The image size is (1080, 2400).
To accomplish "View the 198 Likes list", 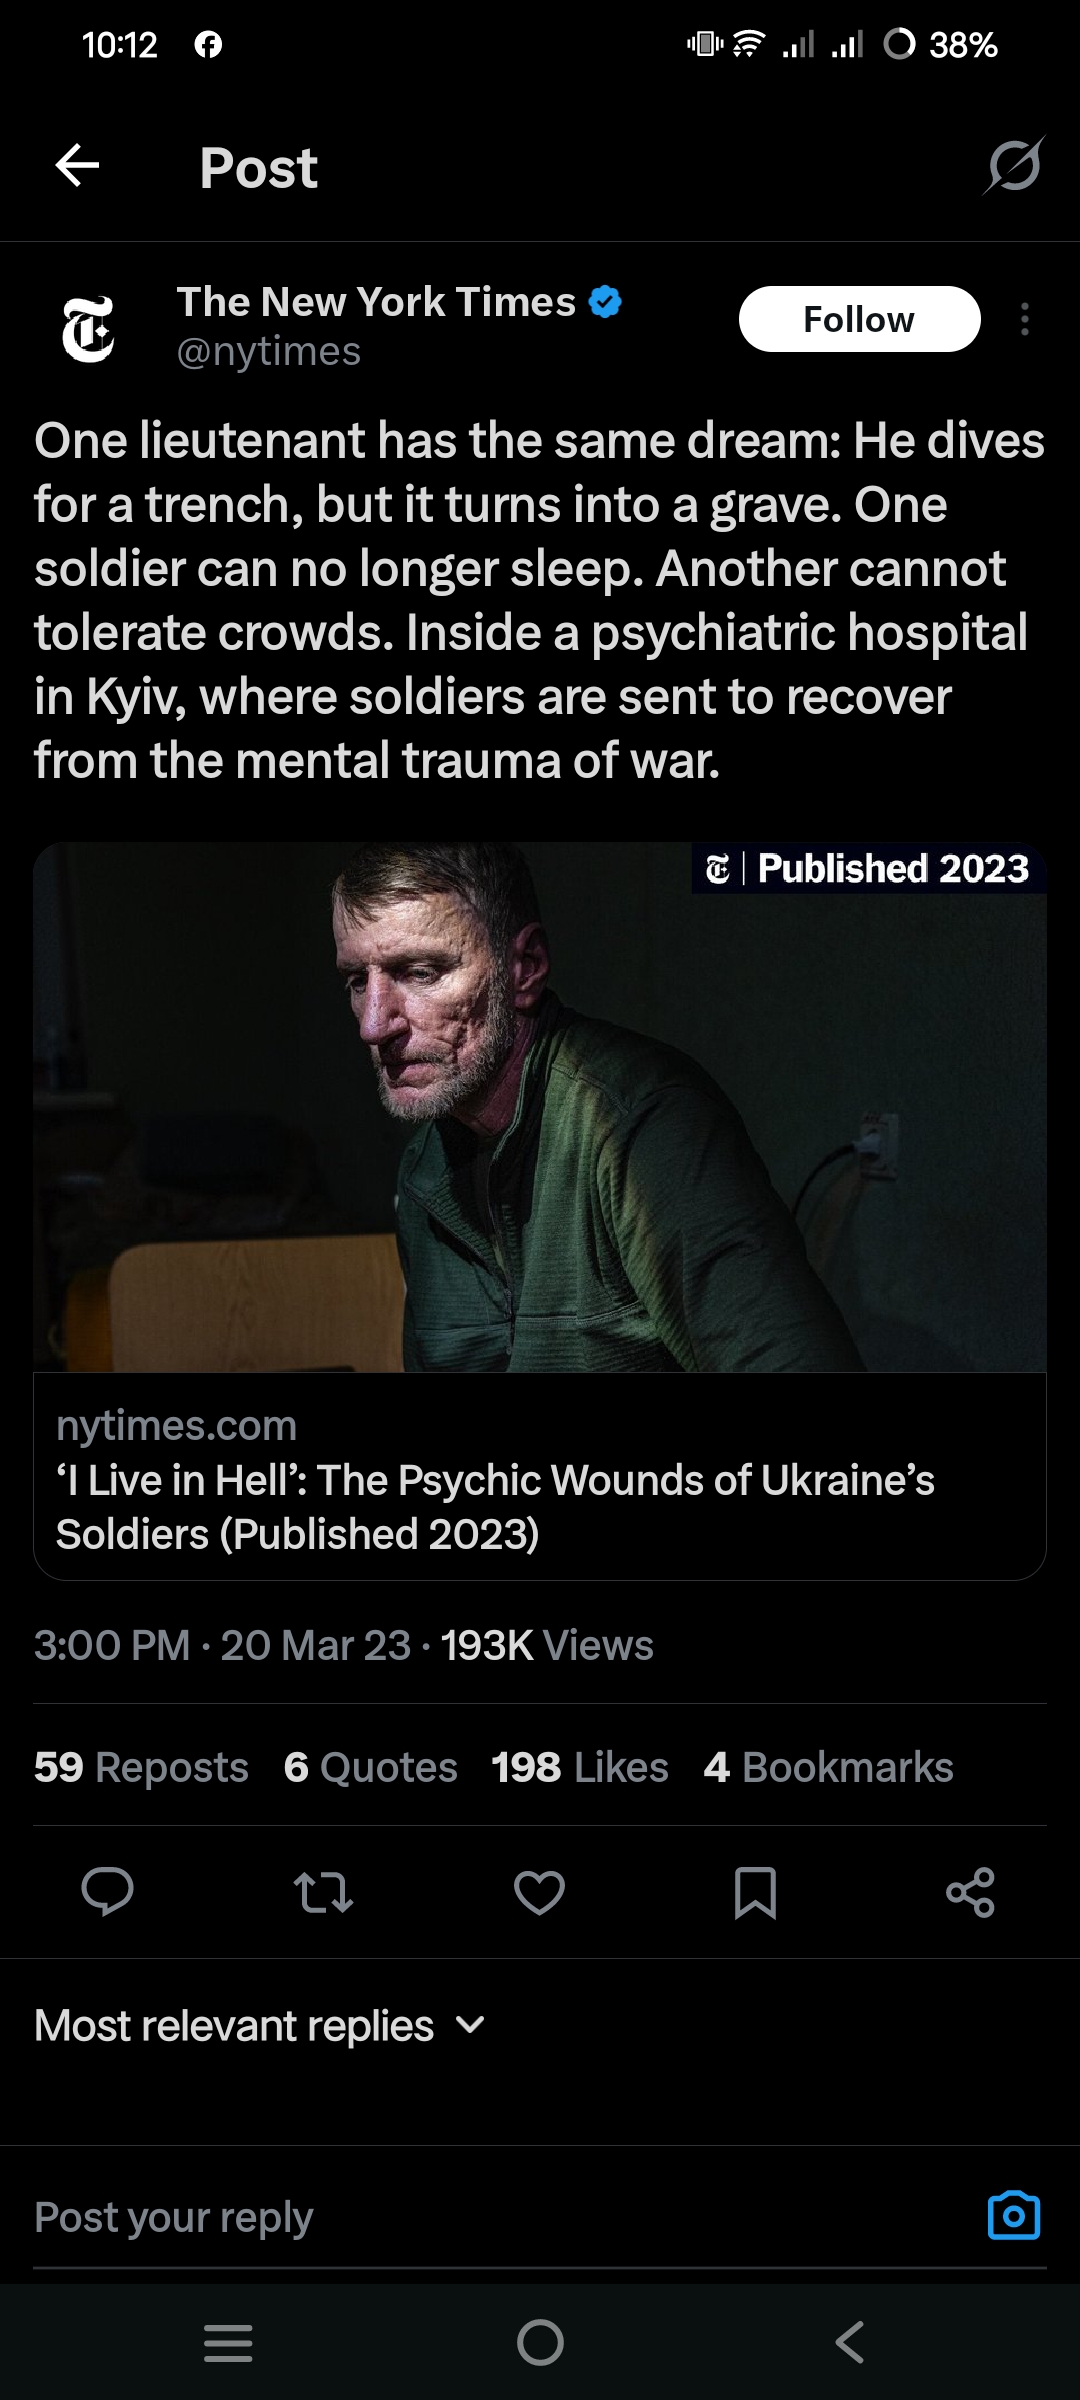I will [x=580, y=1767].
